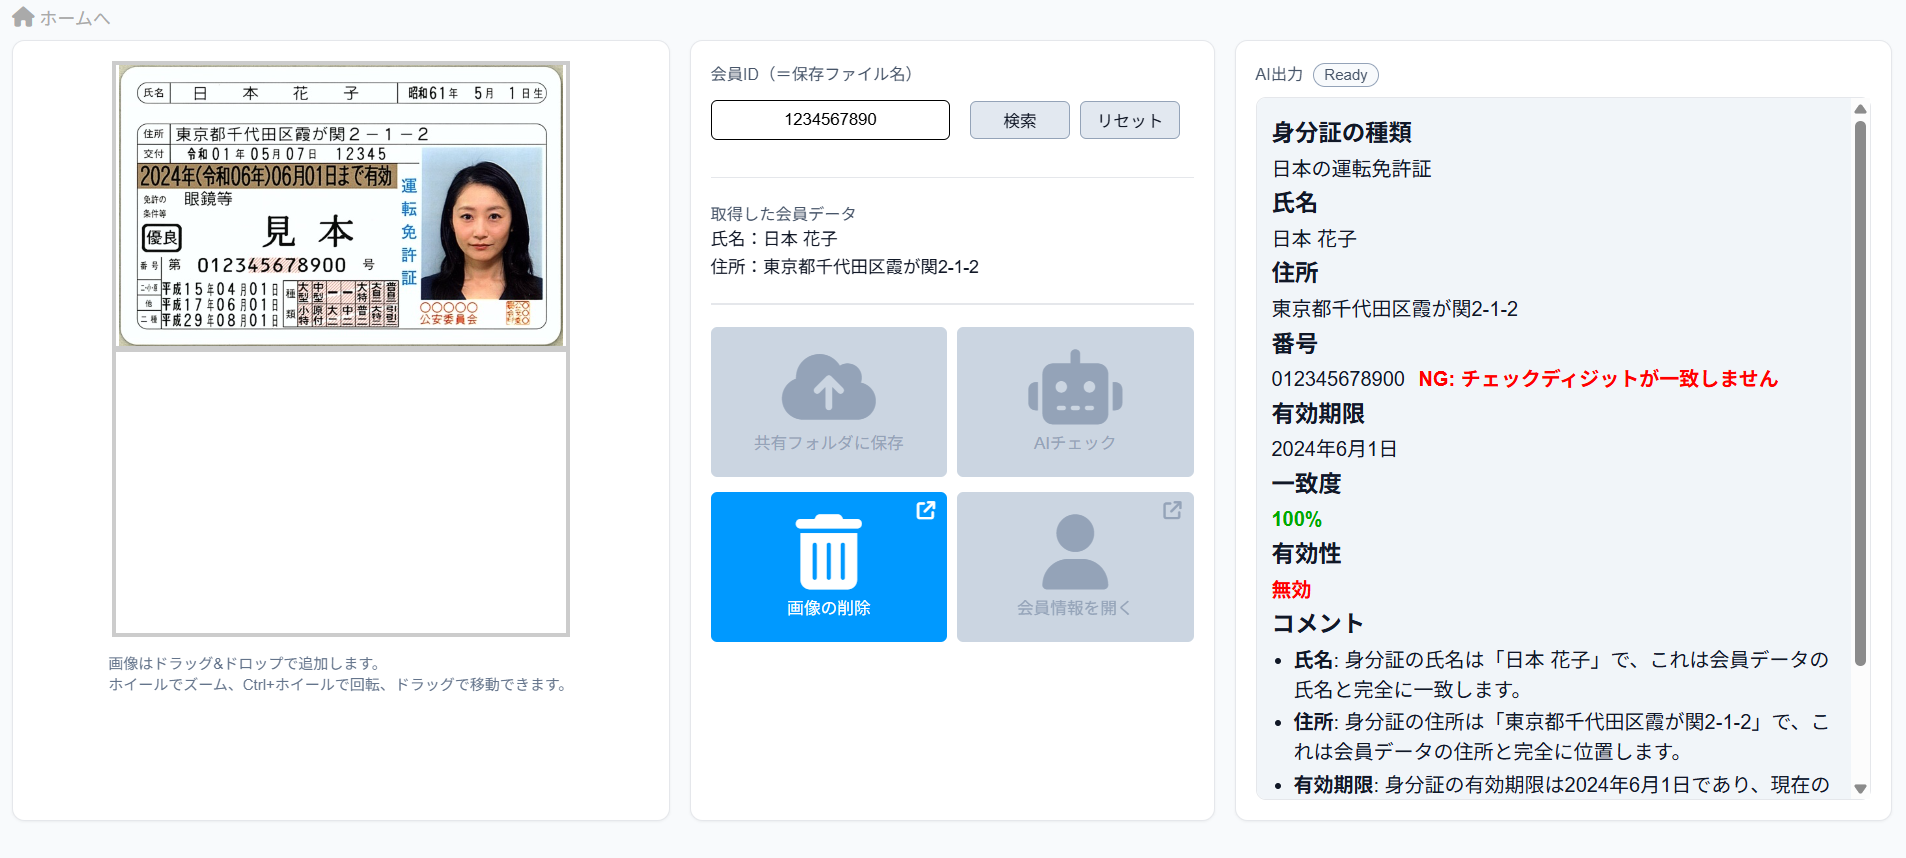Click the fetched member name 日本 花子
The height and width of the screenshot is (858, 1906).
click(800, 239)
